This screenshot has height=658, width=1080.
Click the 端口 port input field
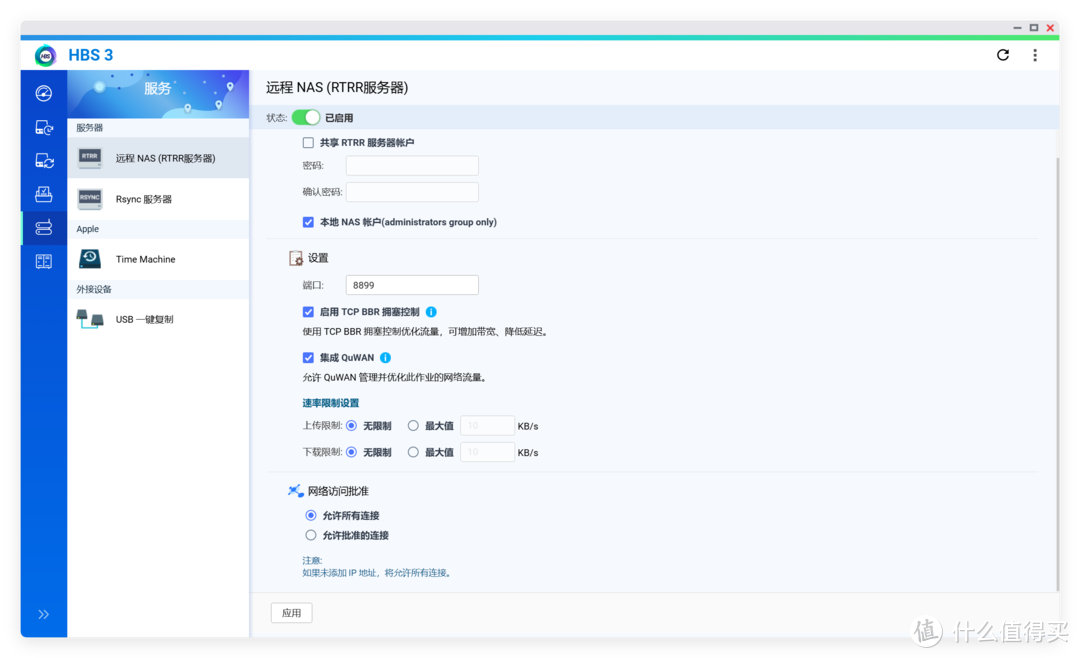(412, 285)
